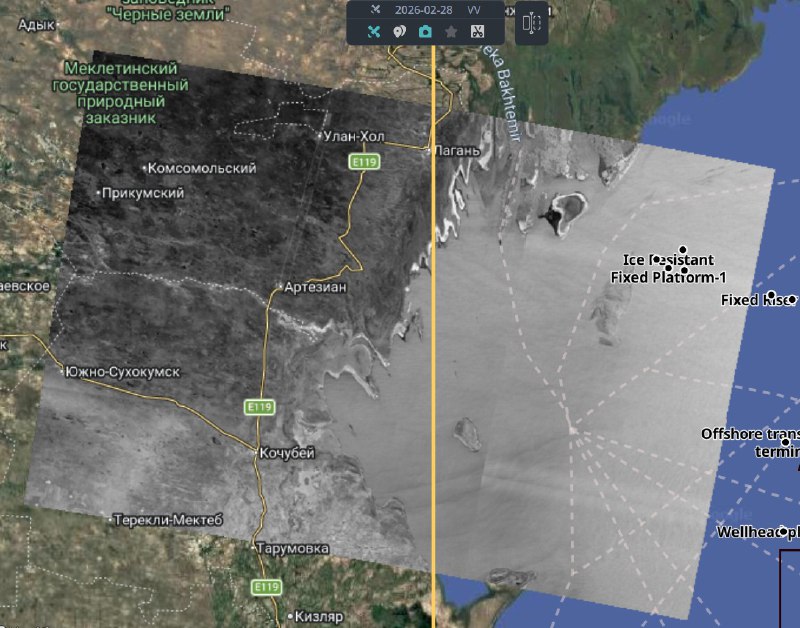Toggle the teal satellite imagery layer icon
Viewport: 800px width, 628px height.
(x=374, y=32)
